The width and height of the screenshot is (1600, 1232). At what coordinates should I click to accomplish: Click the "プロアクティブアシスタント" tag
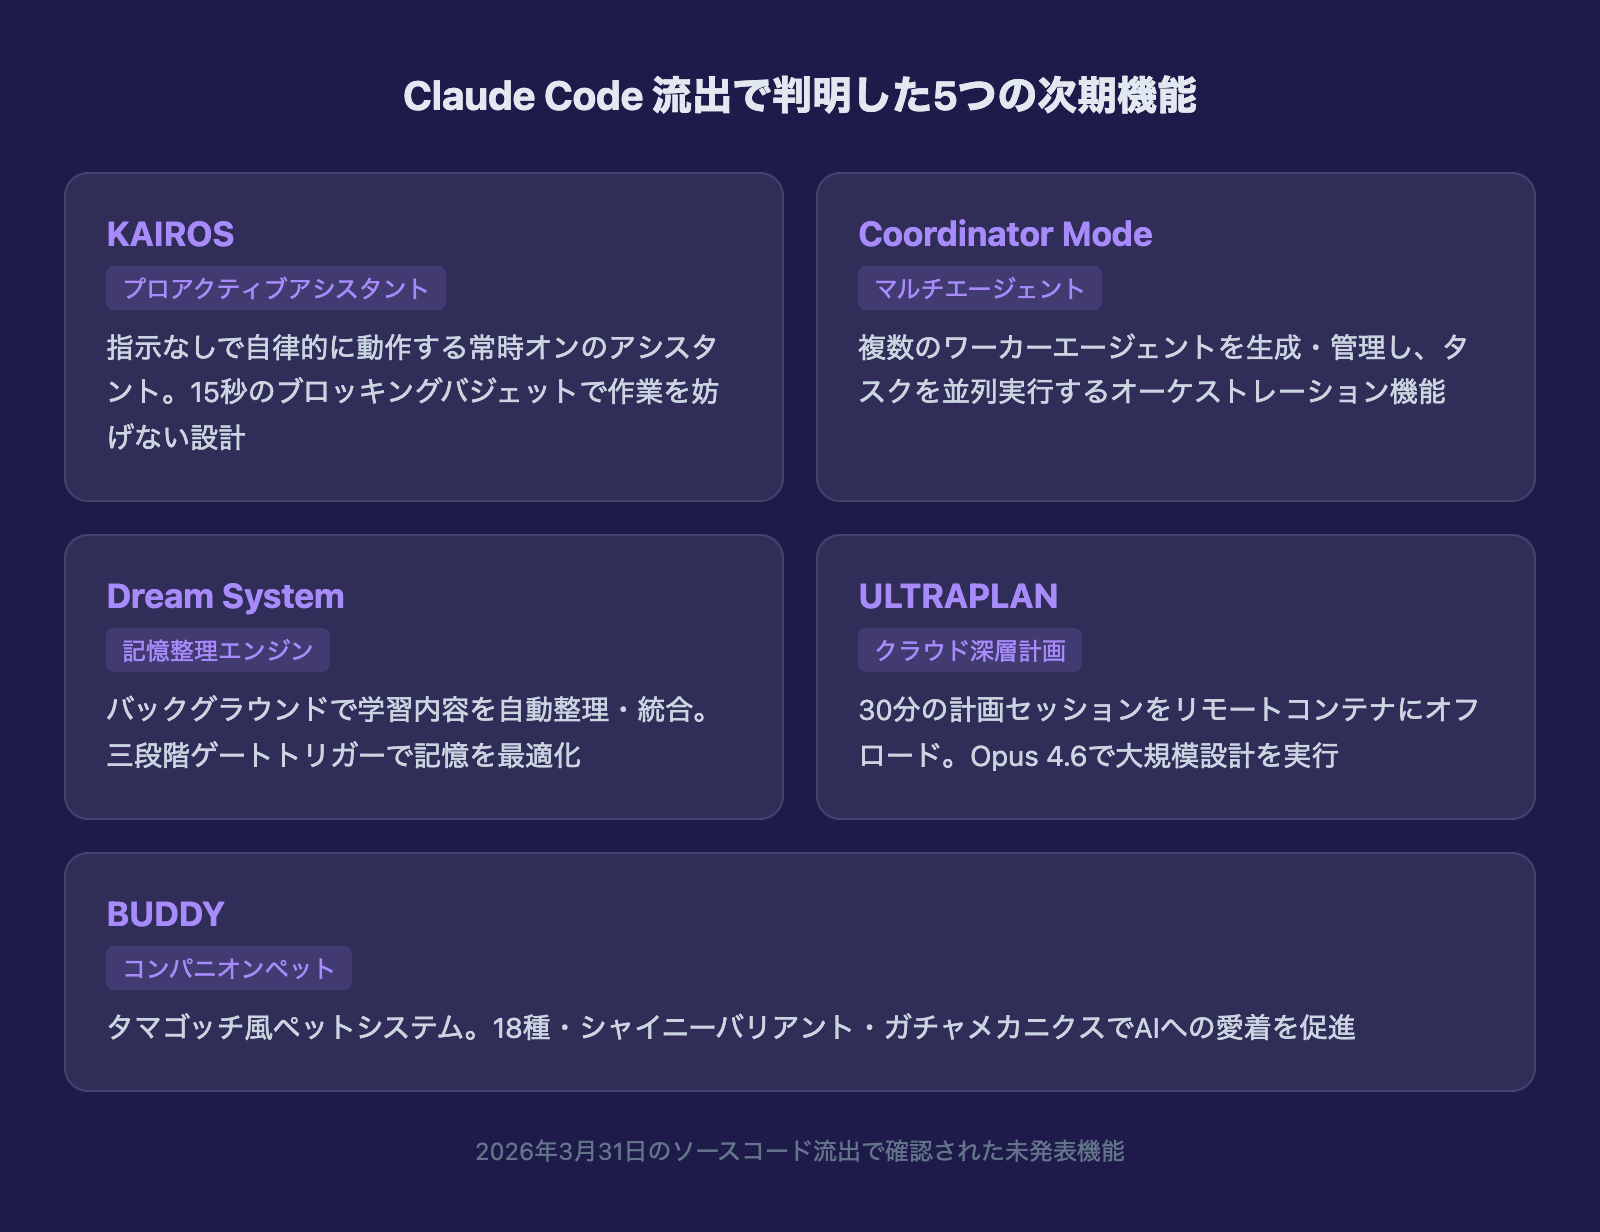tap(276, 288)
